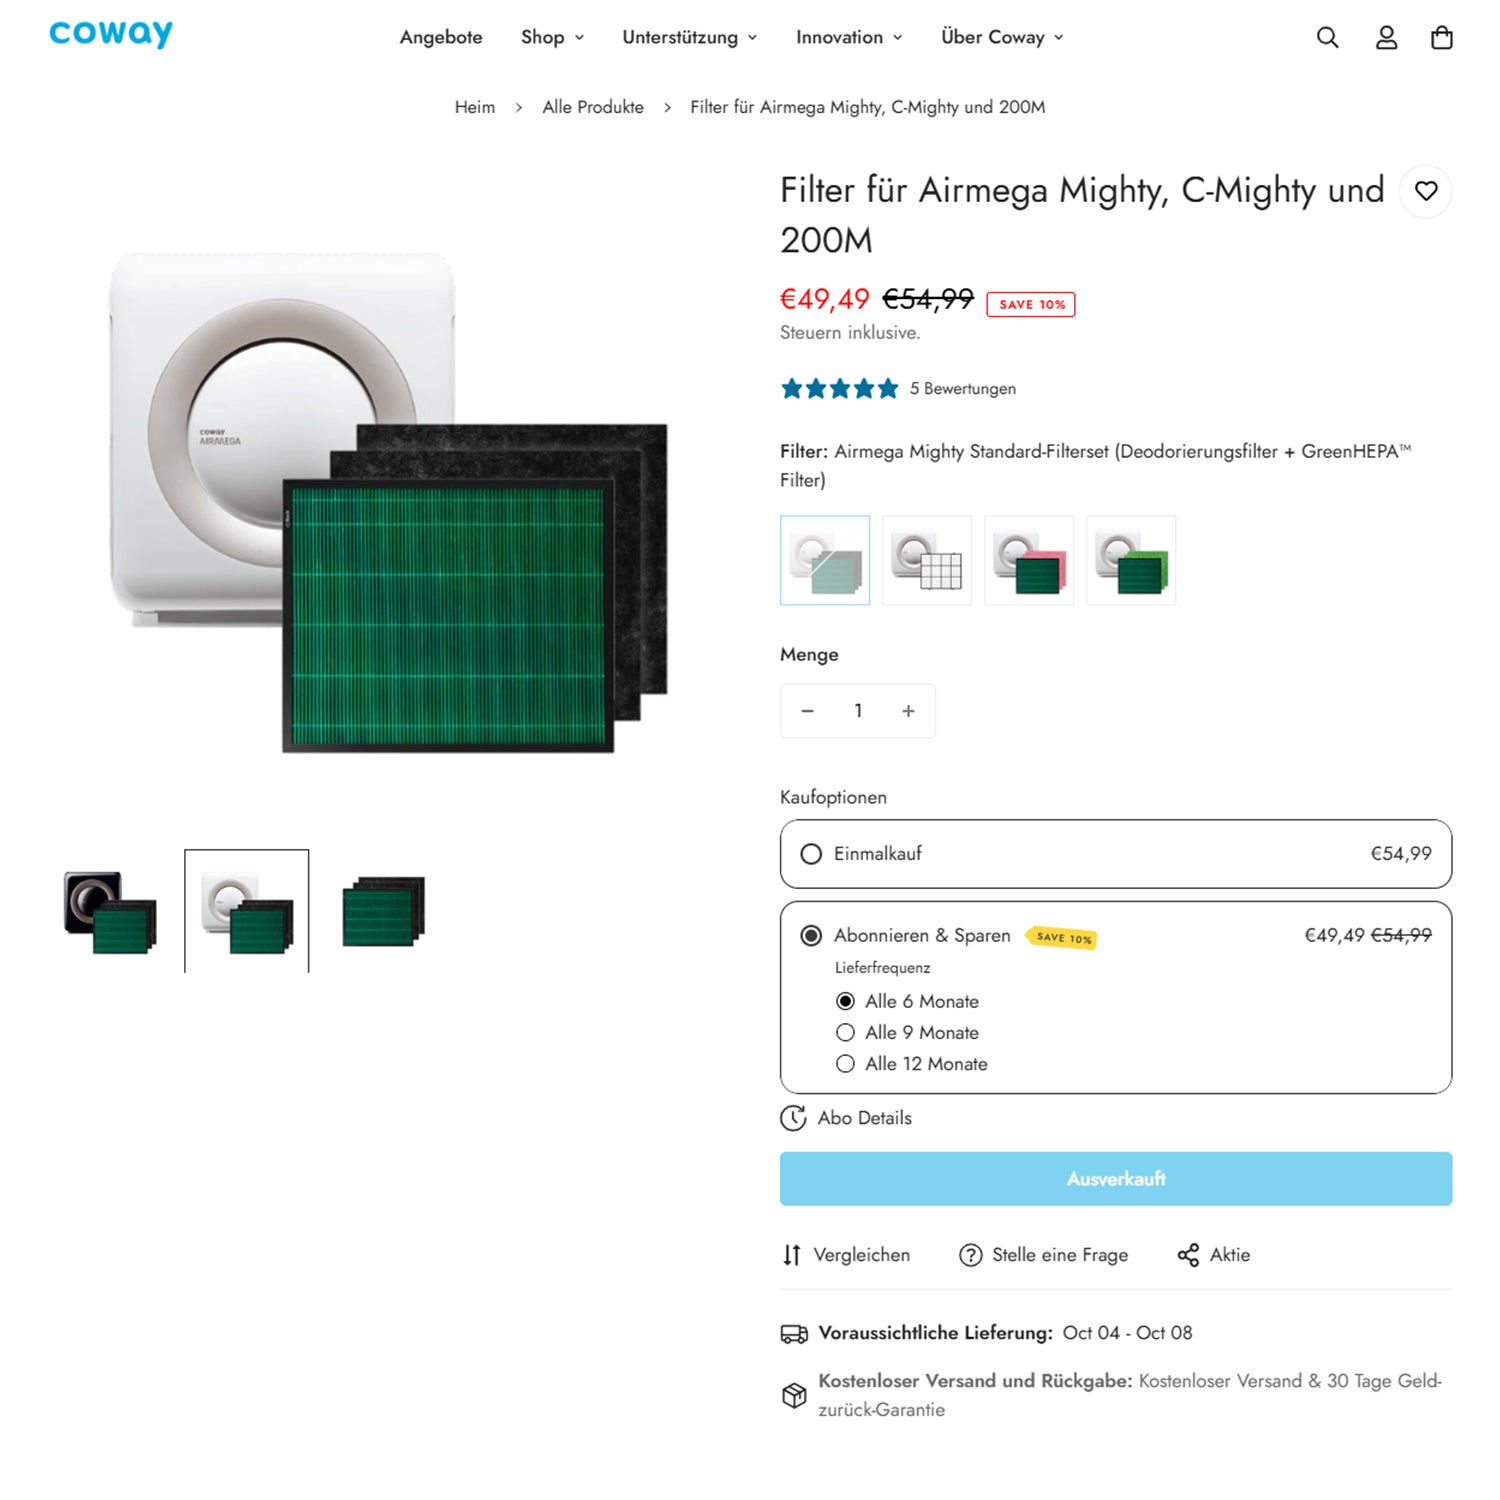Add product to wishlist heart icon
This screenshot has width=1500, height=1500.
click(1426, 191)
